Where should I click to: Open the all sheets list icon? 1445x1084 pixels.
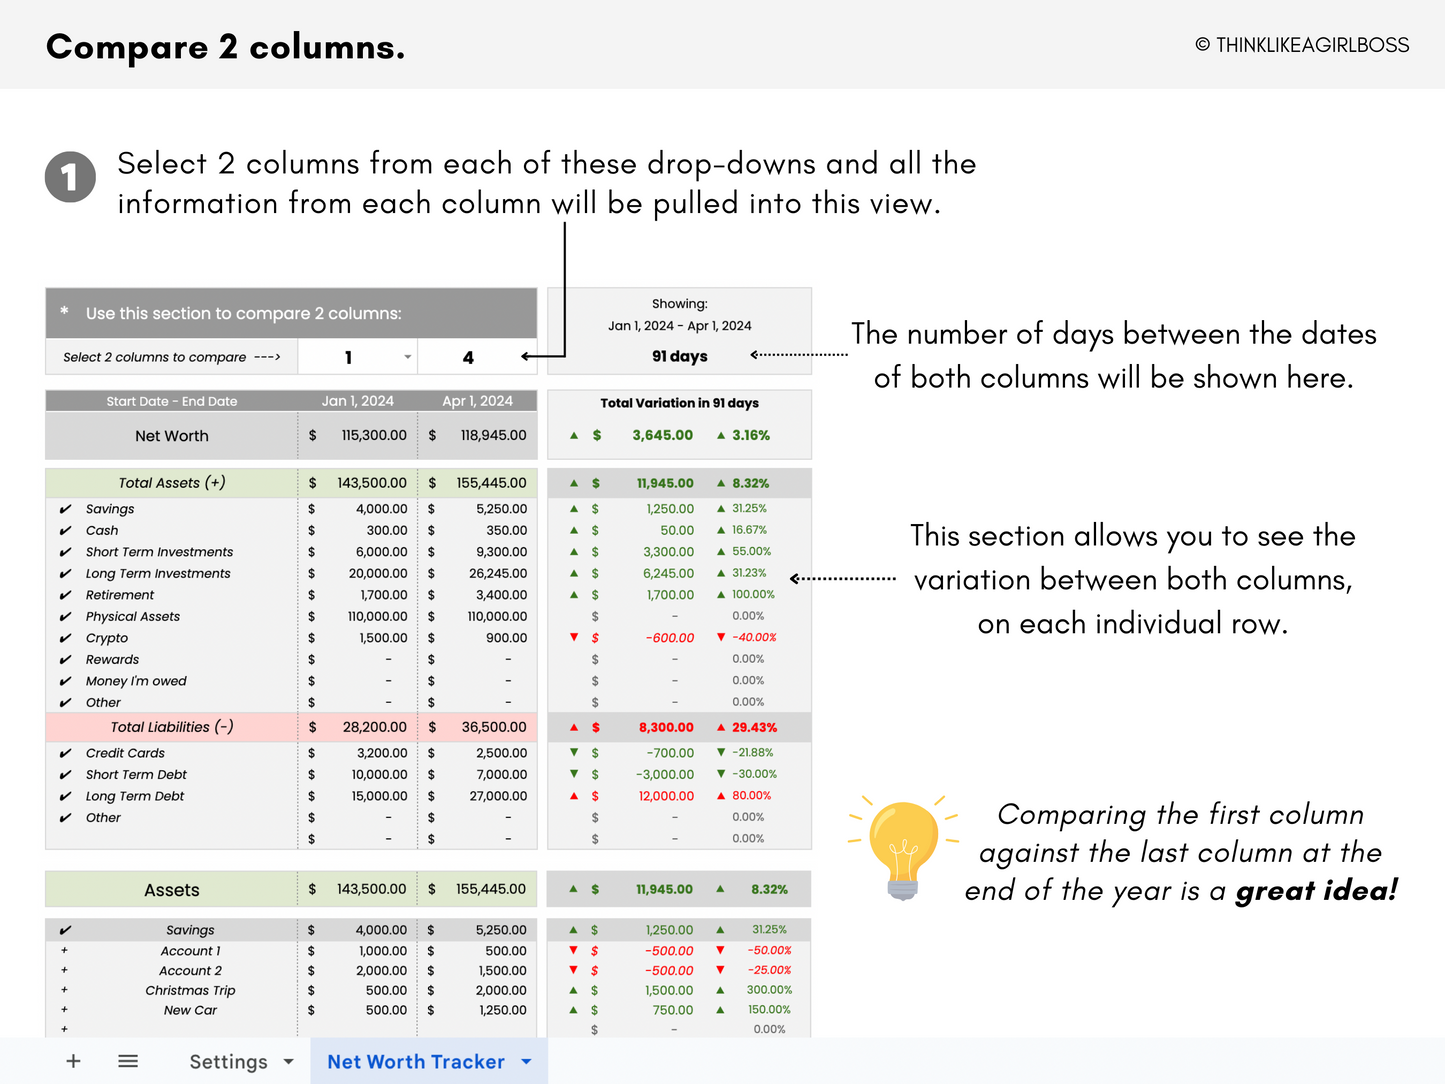click(128, 1061)
